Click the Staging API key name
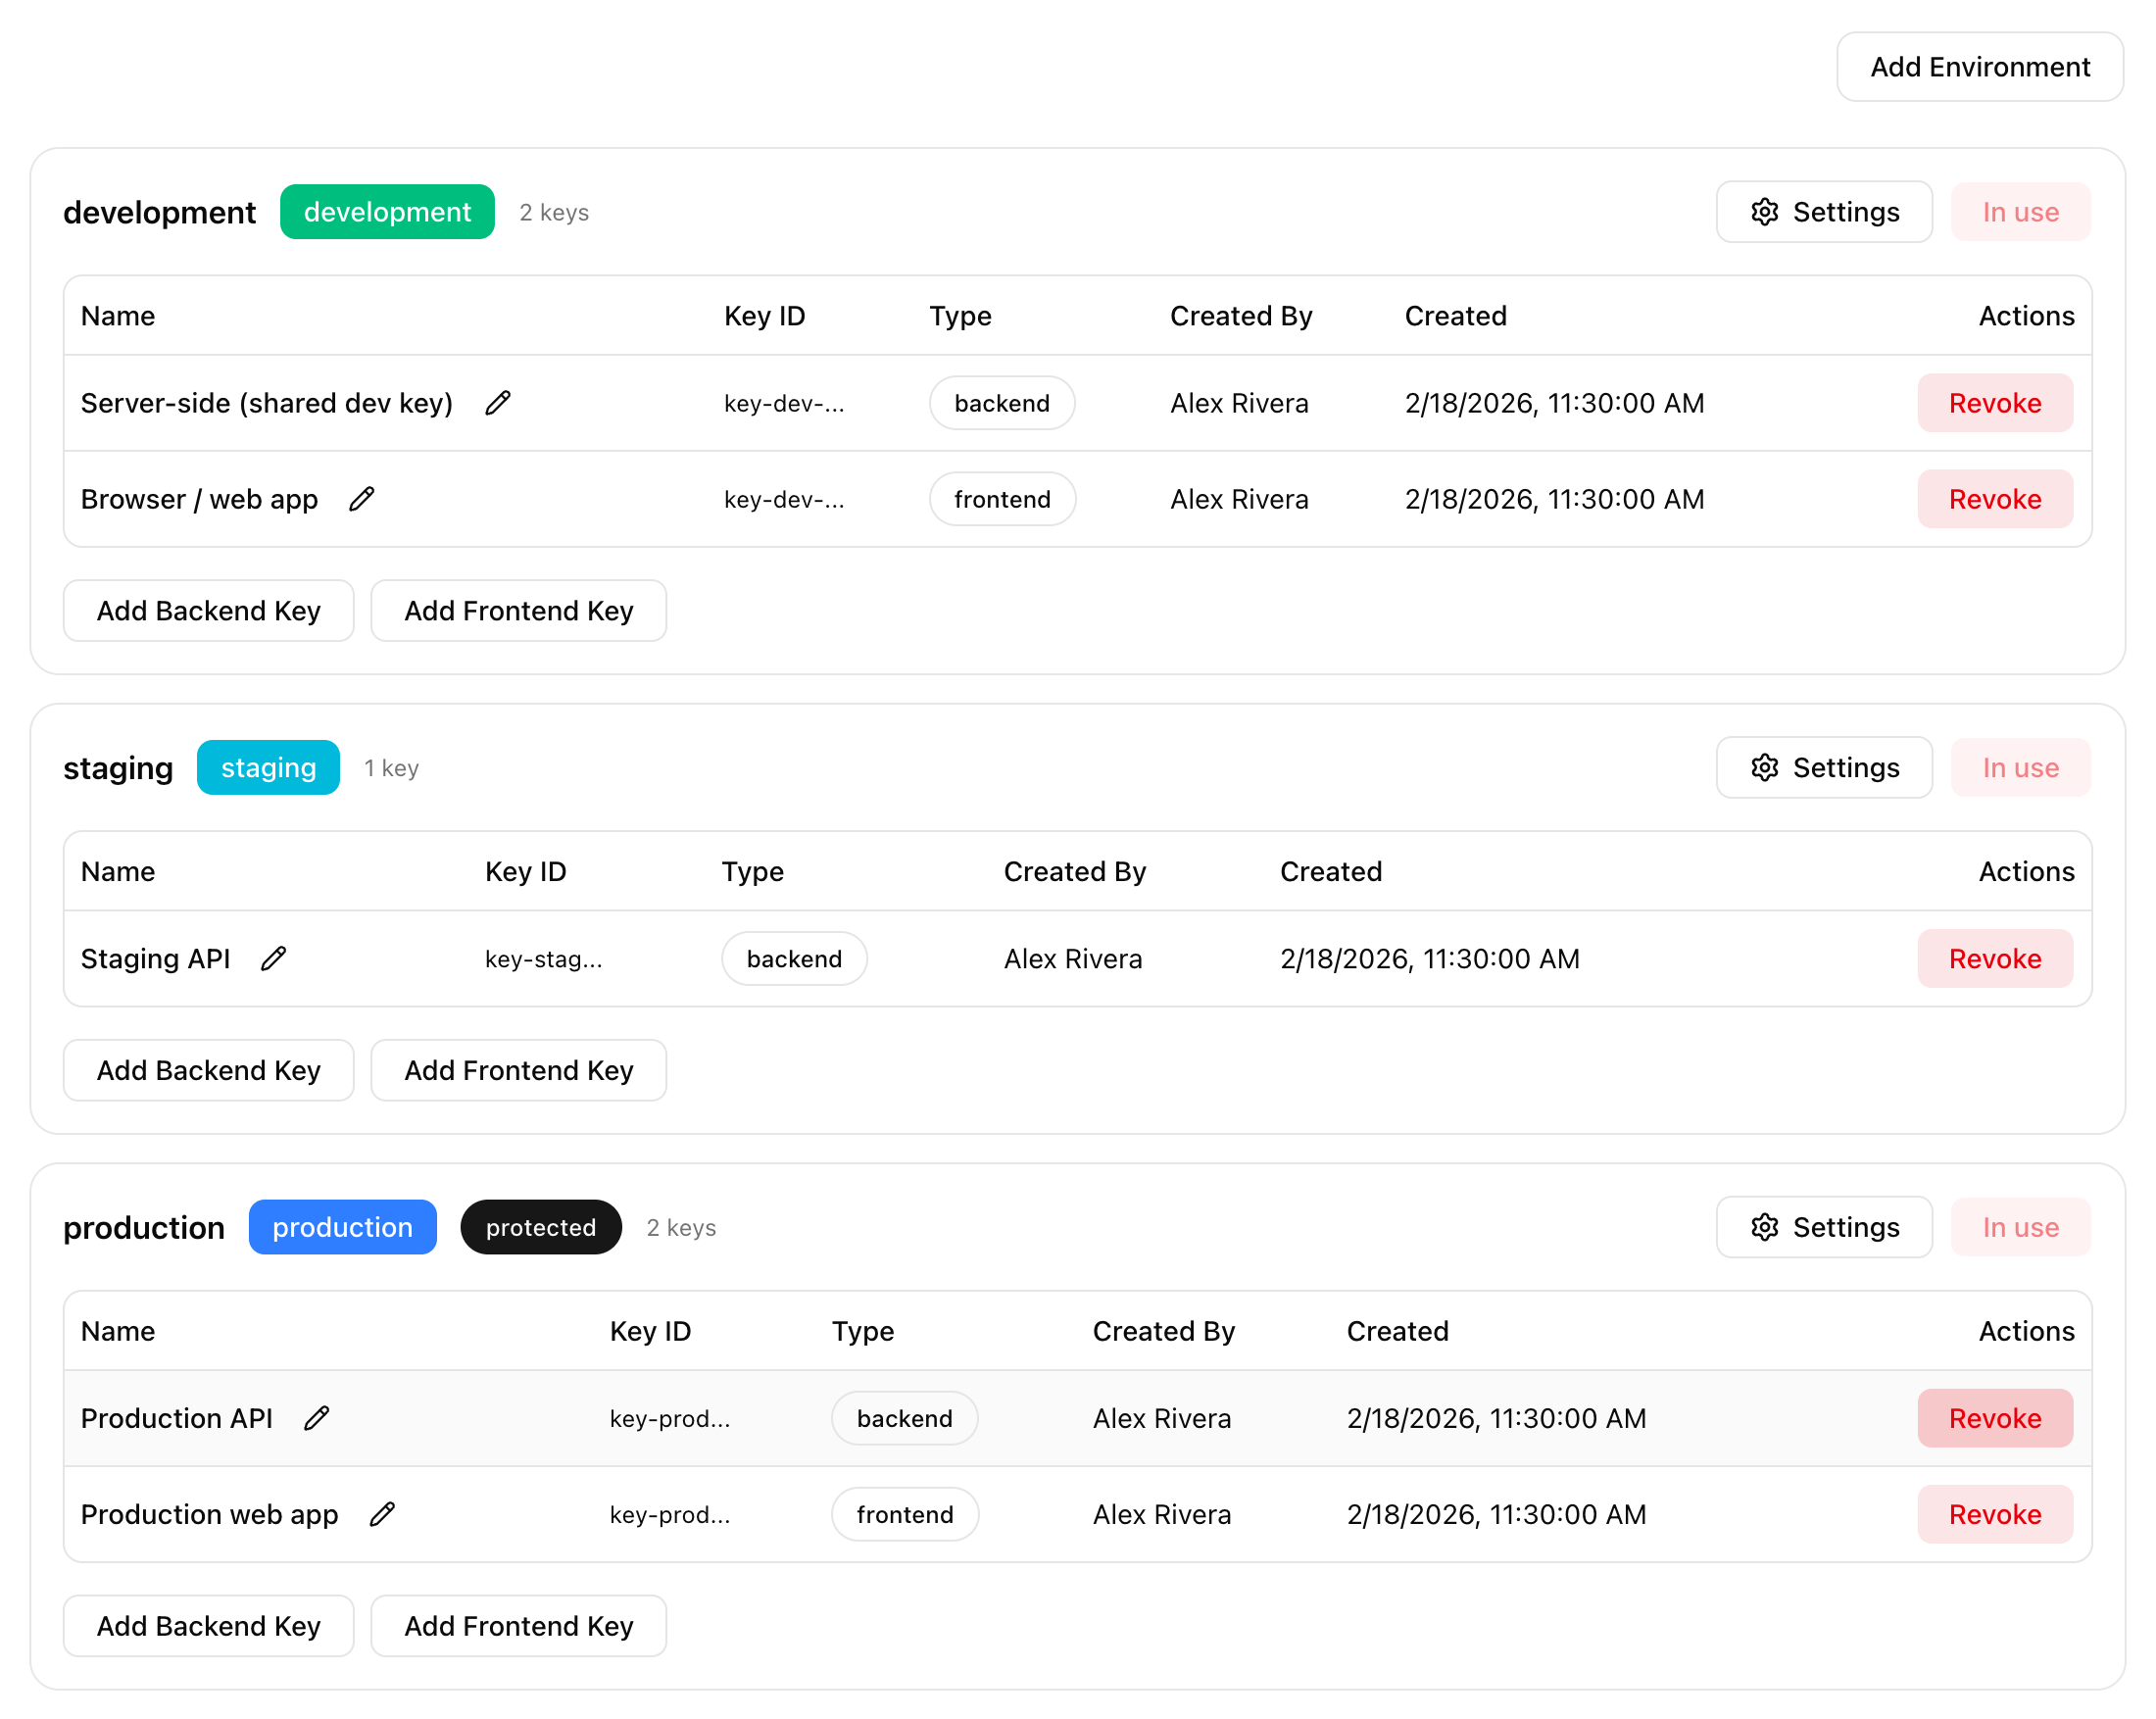The image size is (2156, 1719). 155,959
